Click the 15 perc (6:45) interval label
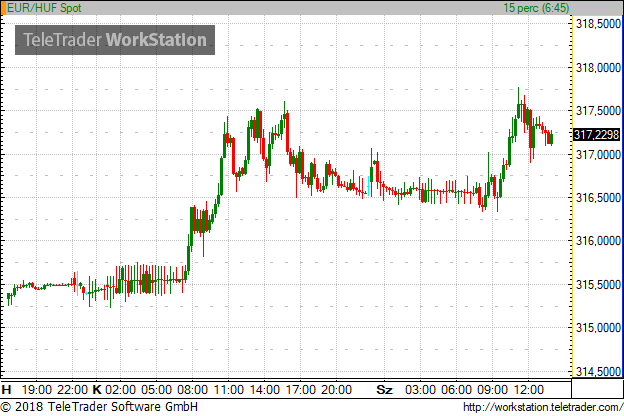 [536, 8]
